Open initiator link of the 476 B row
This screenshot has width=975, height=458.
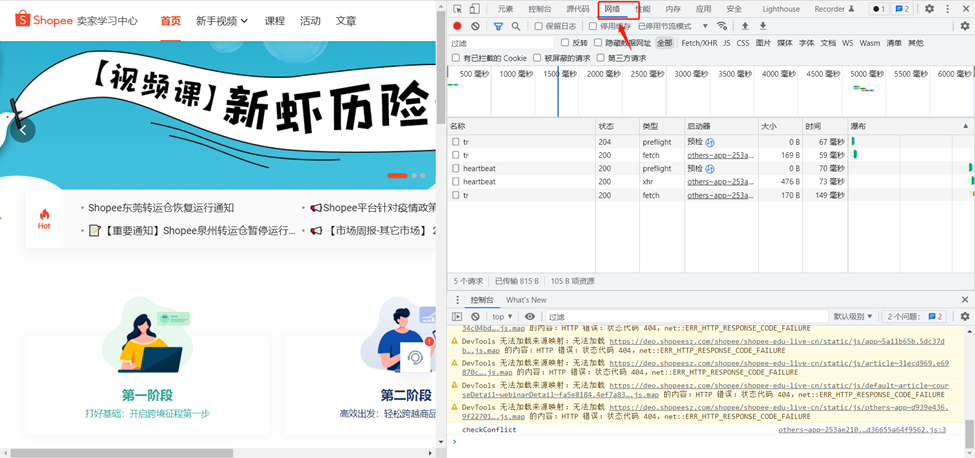721,181
